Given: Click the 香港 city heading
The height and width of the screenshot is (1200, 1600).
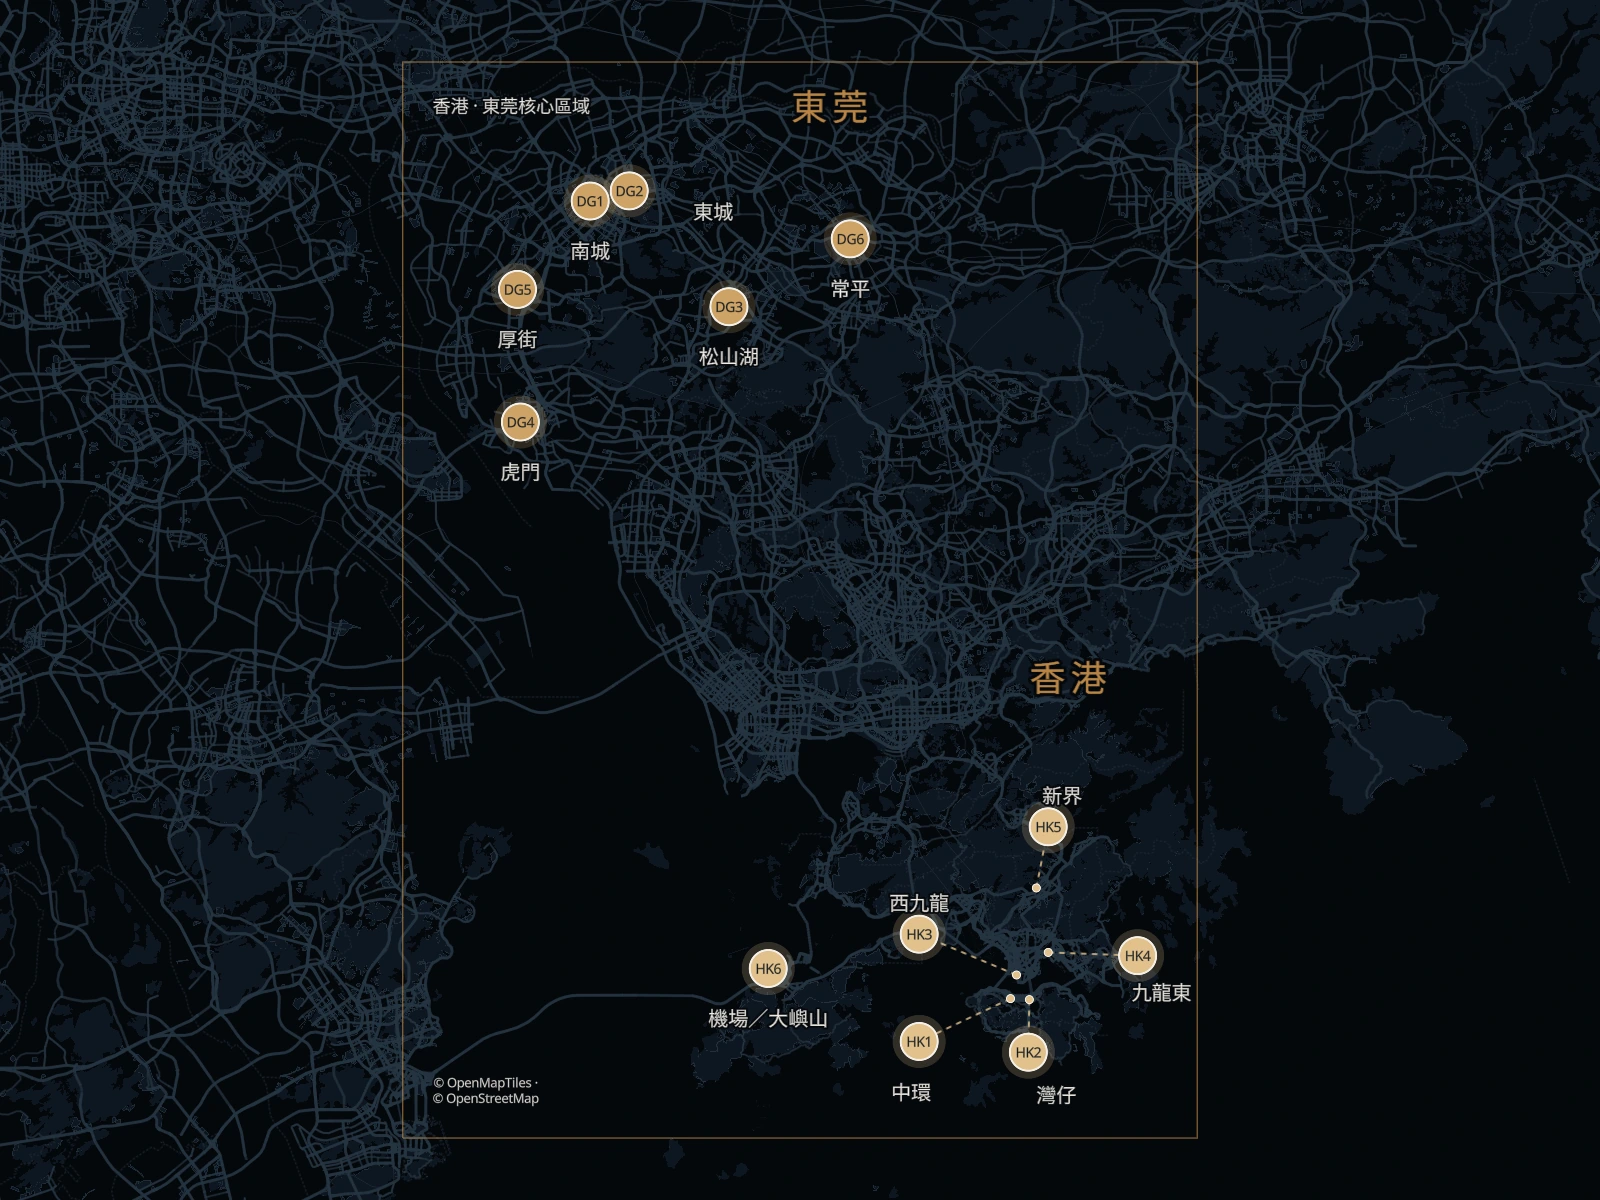Looking at the screenshot, I should pyautogui.click(x=1068, y=679).
